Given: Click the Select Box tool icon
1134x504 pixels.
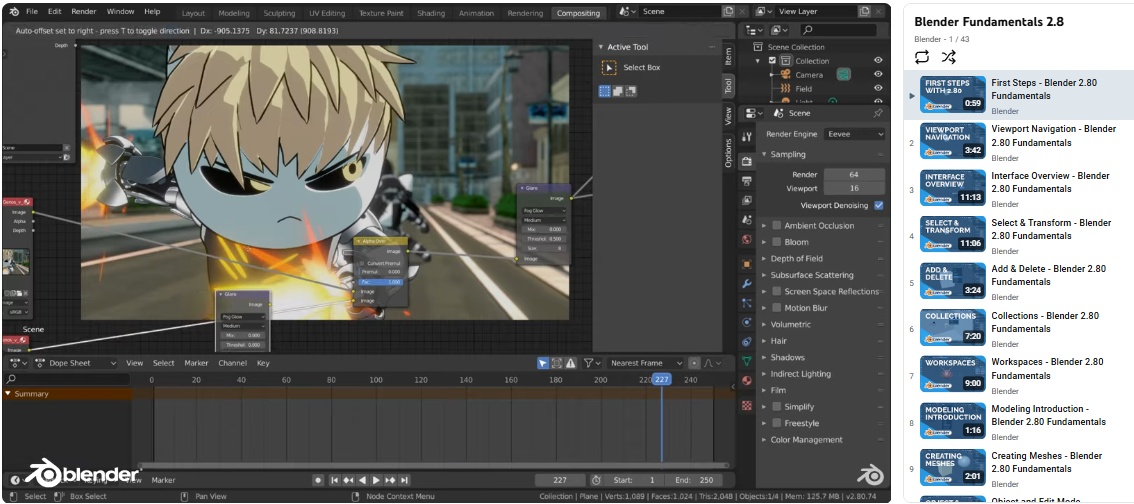Looking at the screenshot, I should [609, 67].
